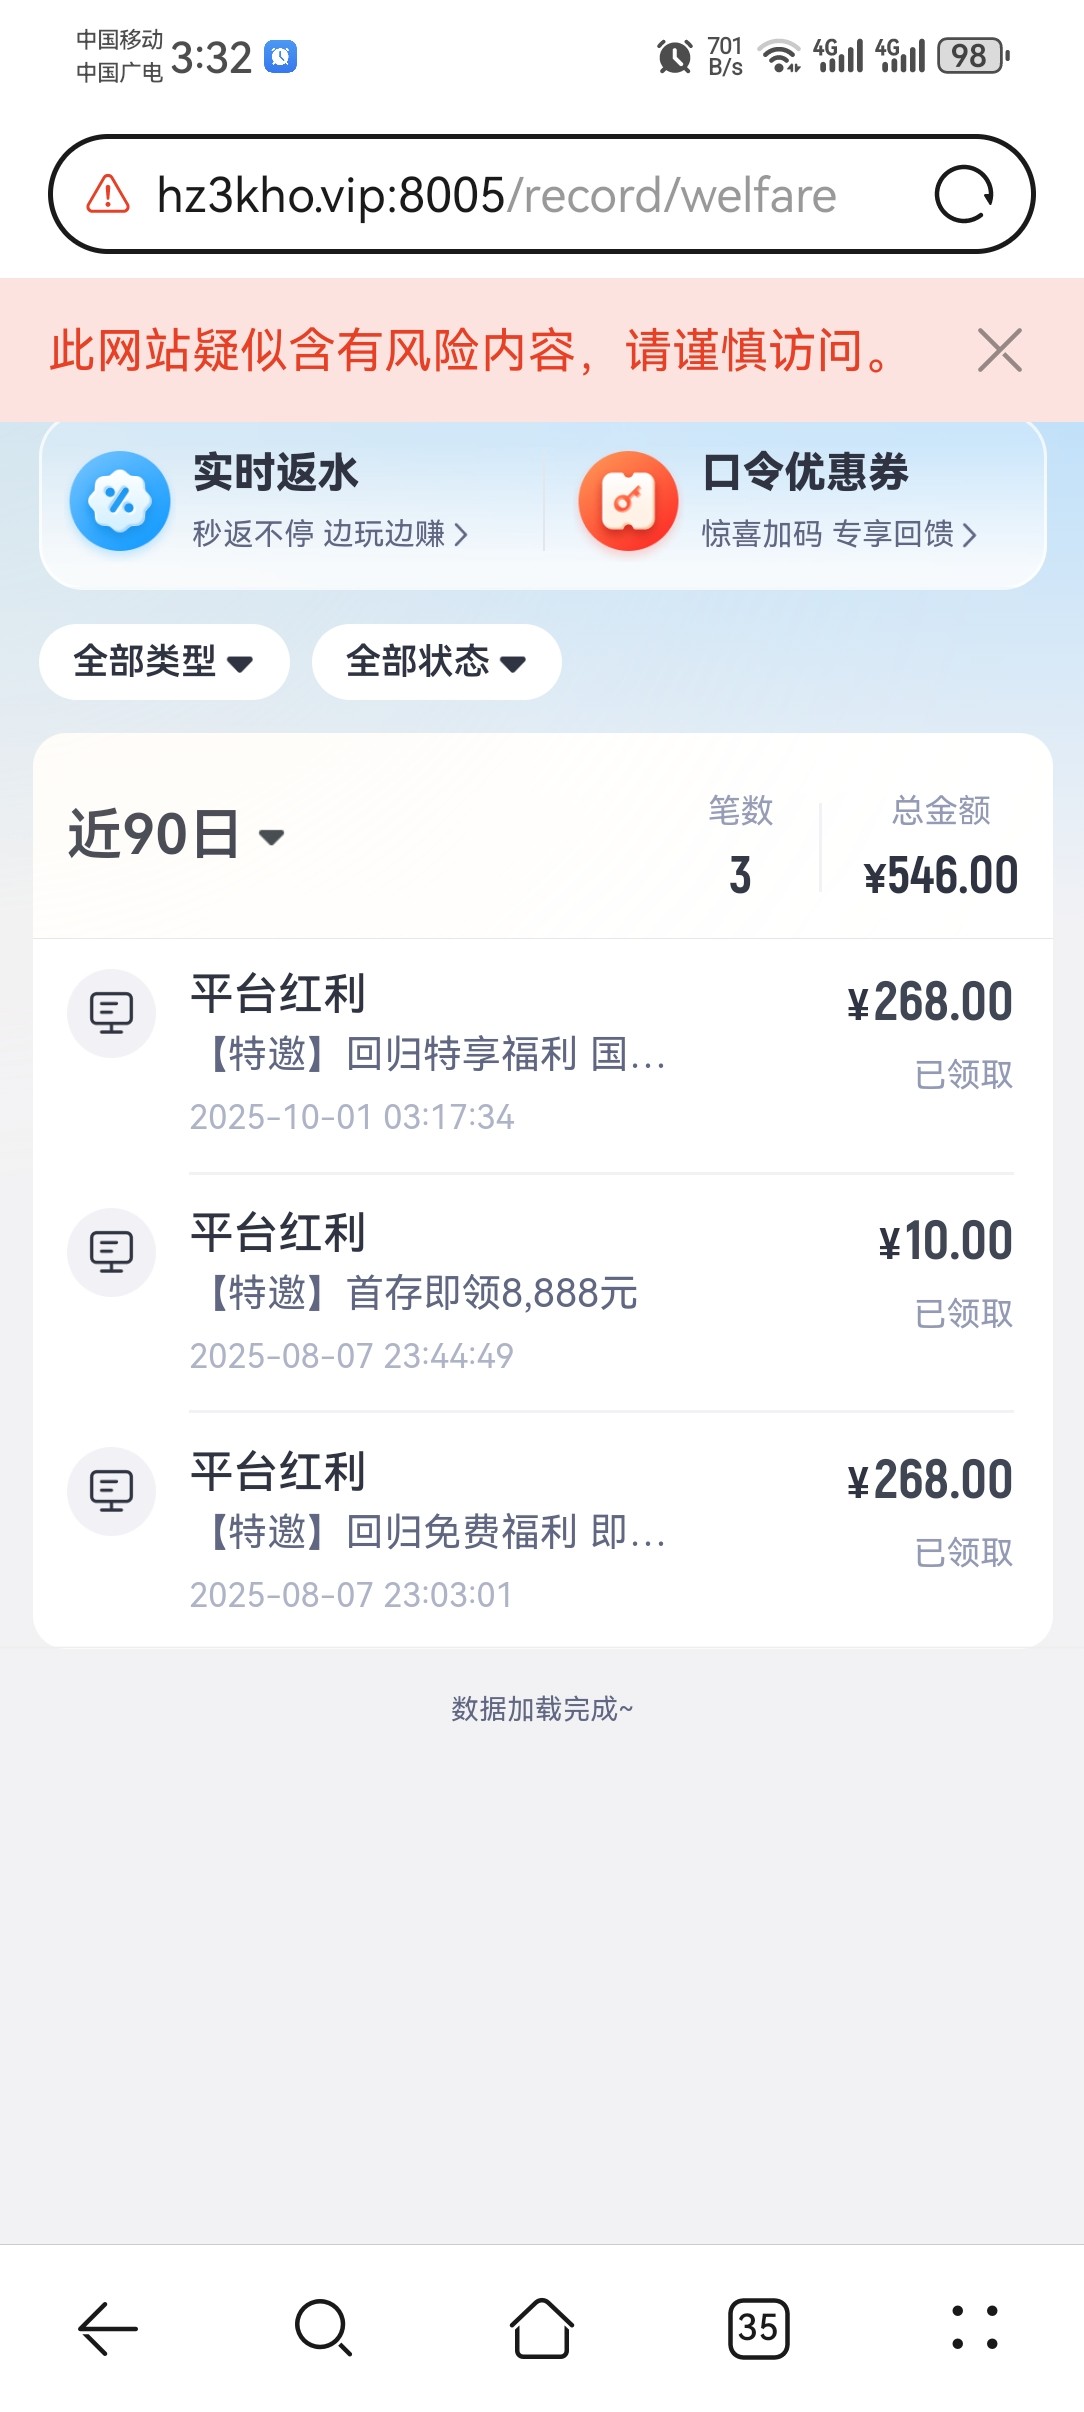Tap the address bar URL field
The height and width of the screenshot is (2412, 1084).
496,194
